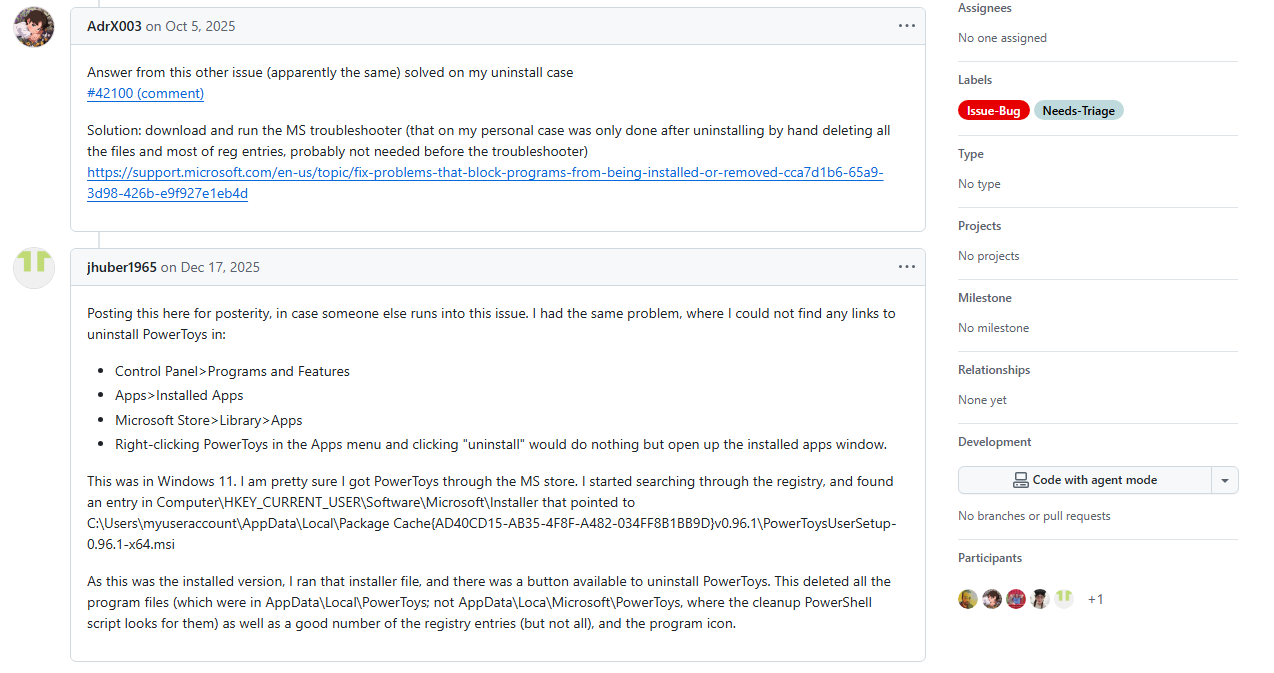Viewport: 1274px width, 673px height.
Task: Open options menu on jhuber1965's comment
Action: coord(906,267)
